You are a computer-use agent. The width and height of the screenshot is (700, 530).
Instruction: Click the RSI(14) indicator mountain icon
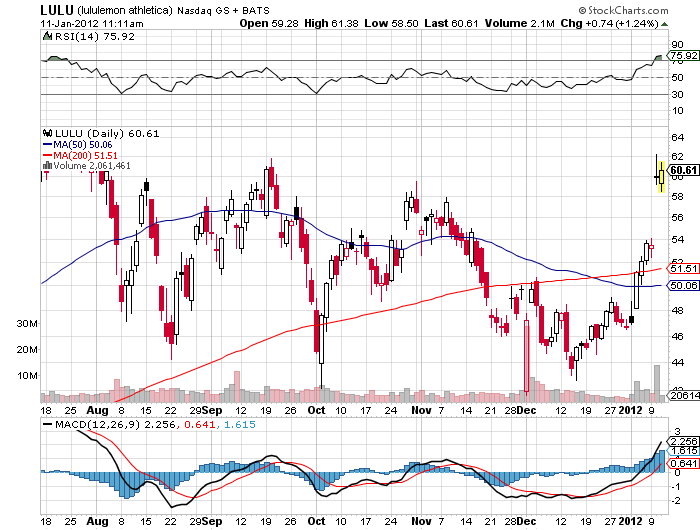point(47,36)
